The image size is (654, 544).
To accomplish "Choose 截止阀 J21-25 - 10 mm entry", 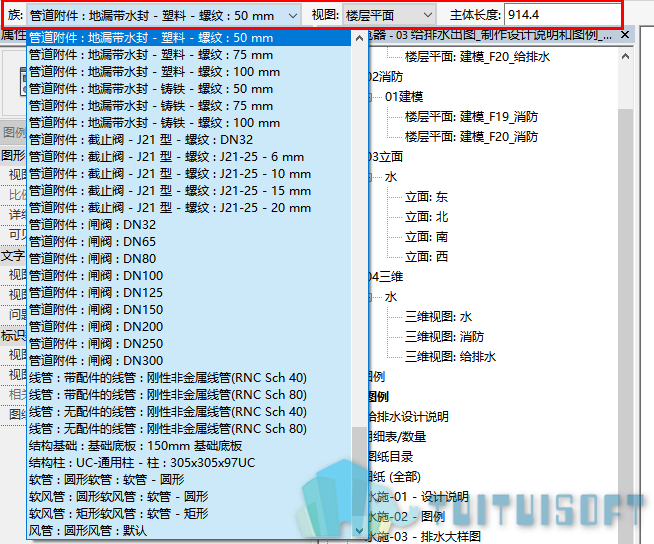I will coord(189,174).
